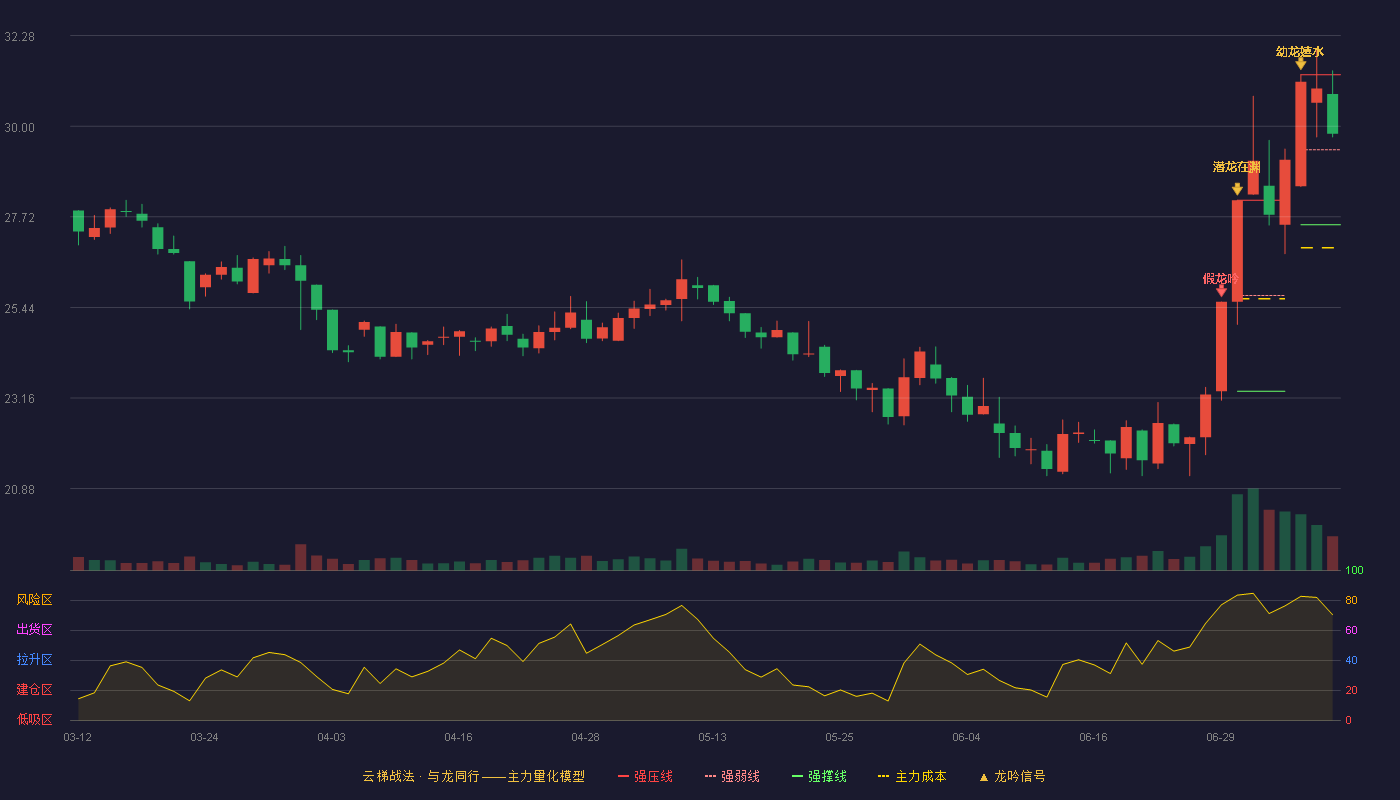The height and width of the screenshot is (800, 1400).
Task: Hide the 强撑线 series via legend
Action: pyautogui.click(x=819, y=776)
